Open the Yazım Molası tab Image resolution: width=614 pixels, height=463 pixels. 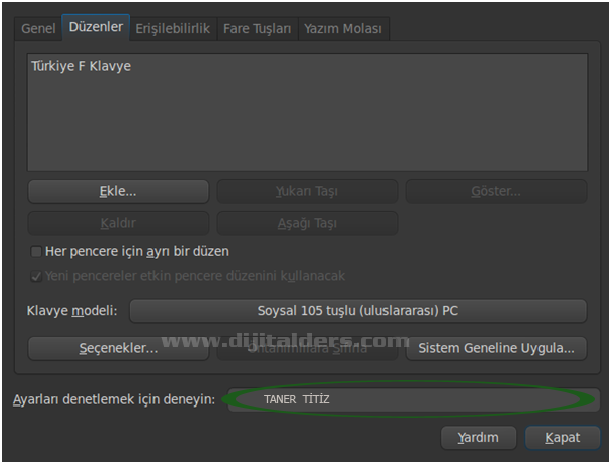(343, 29)
